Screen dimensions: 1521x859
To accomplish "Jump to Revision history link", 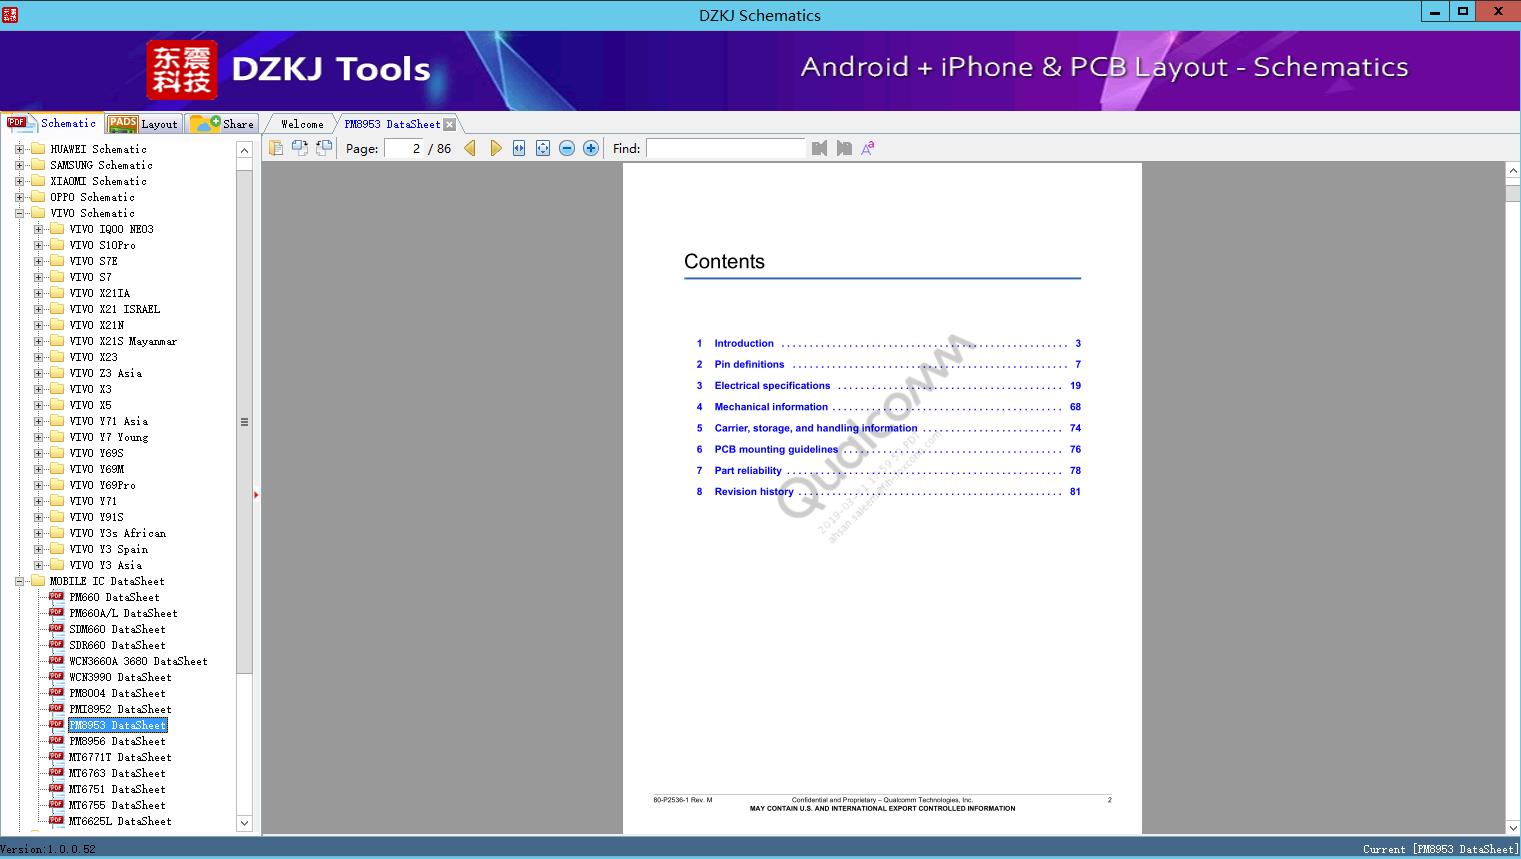I will pos(754,491).
